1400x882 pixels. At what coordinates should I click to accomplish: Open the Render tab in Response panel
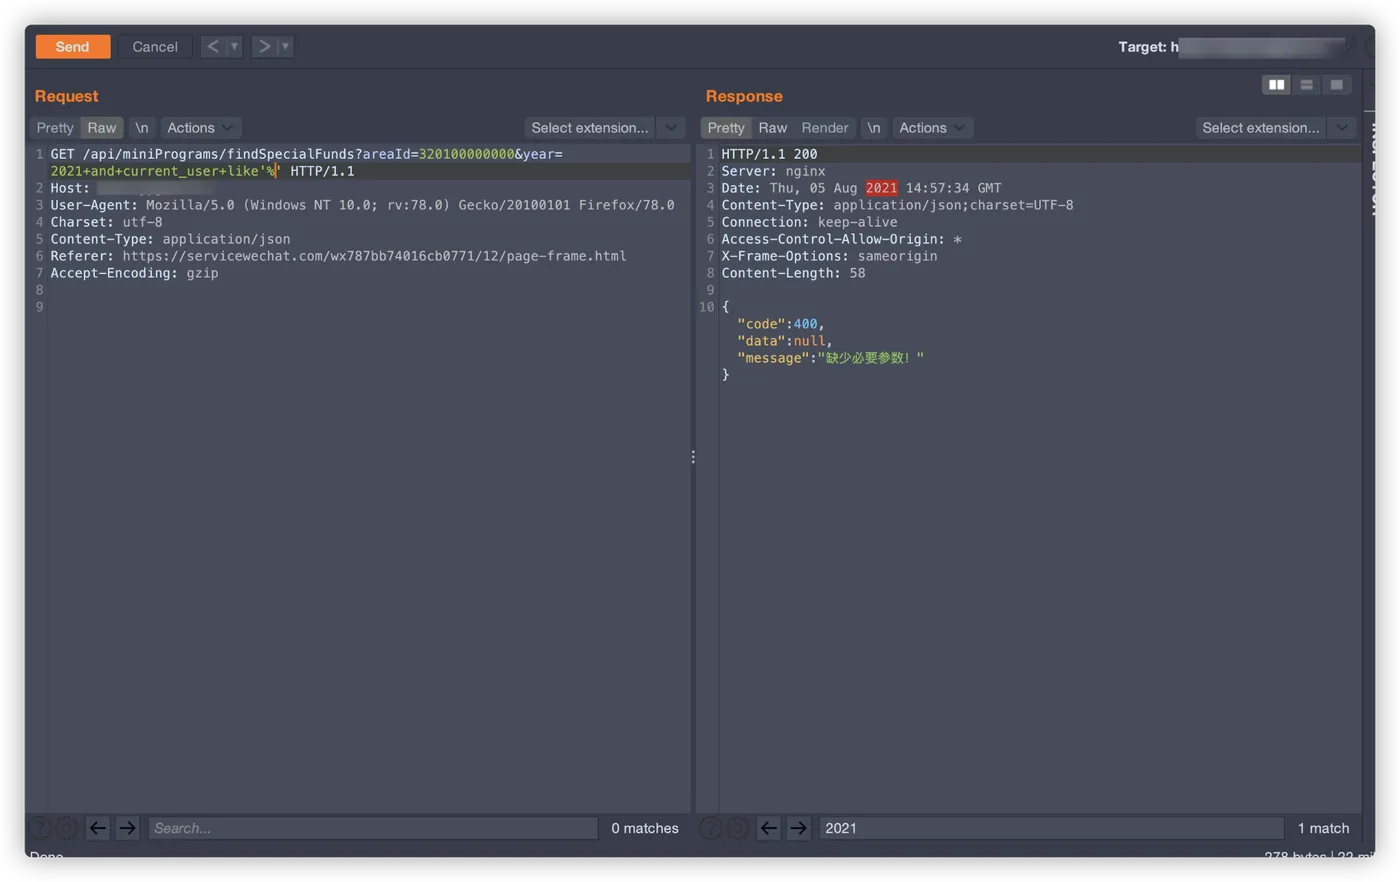pyautogui.click(x=825, y=128)
